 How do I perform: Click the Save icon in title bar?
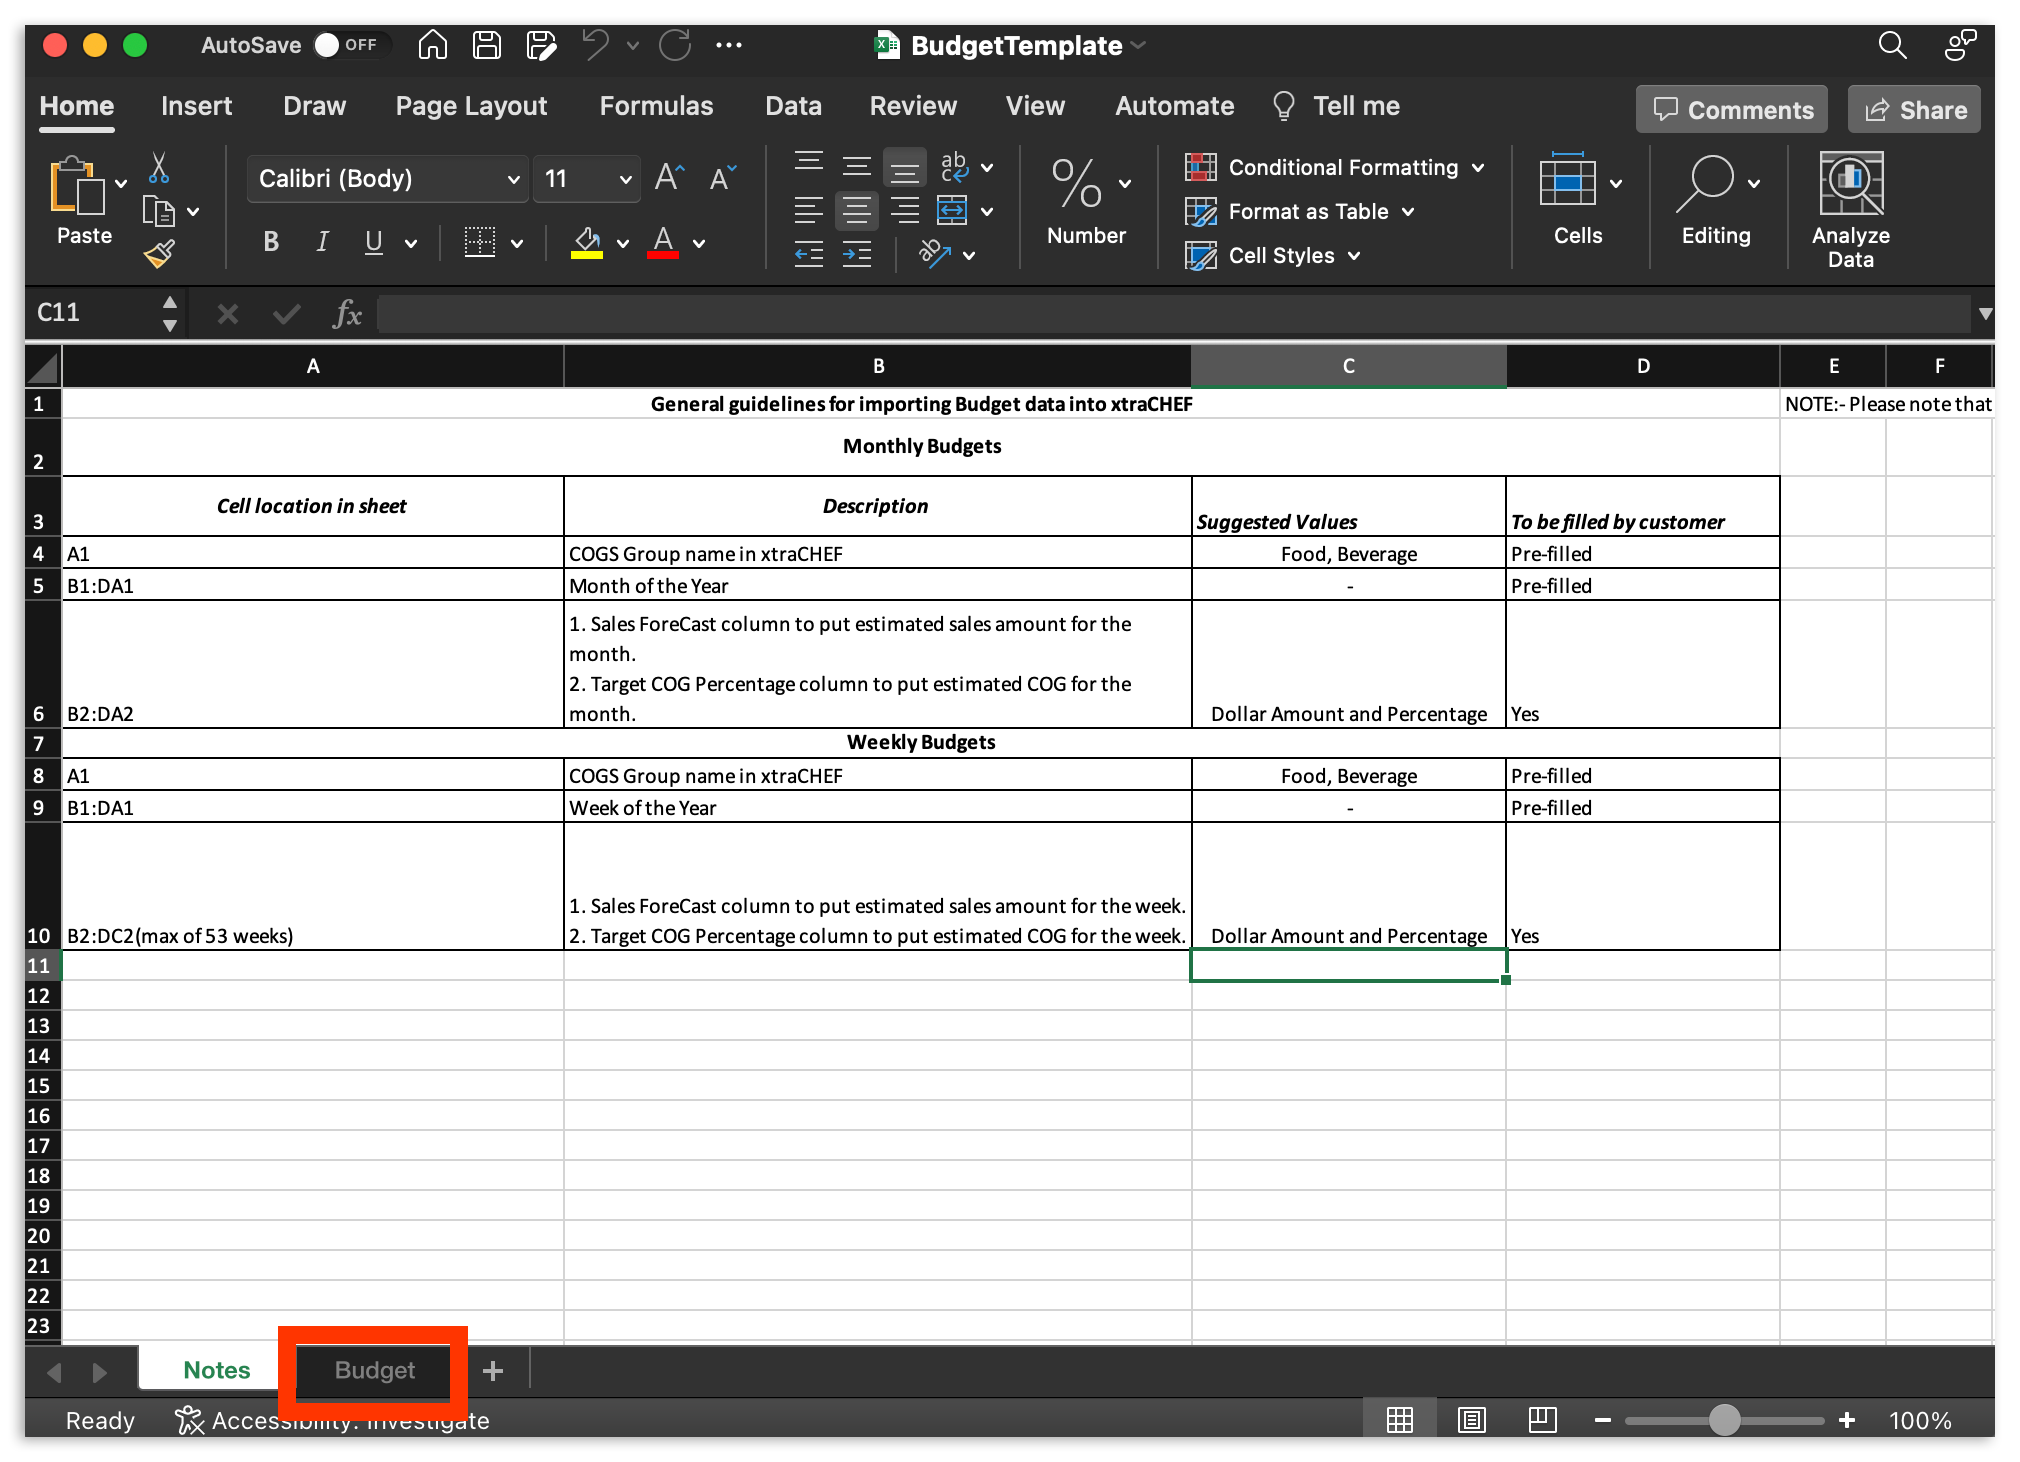click(x=487, y=45)
